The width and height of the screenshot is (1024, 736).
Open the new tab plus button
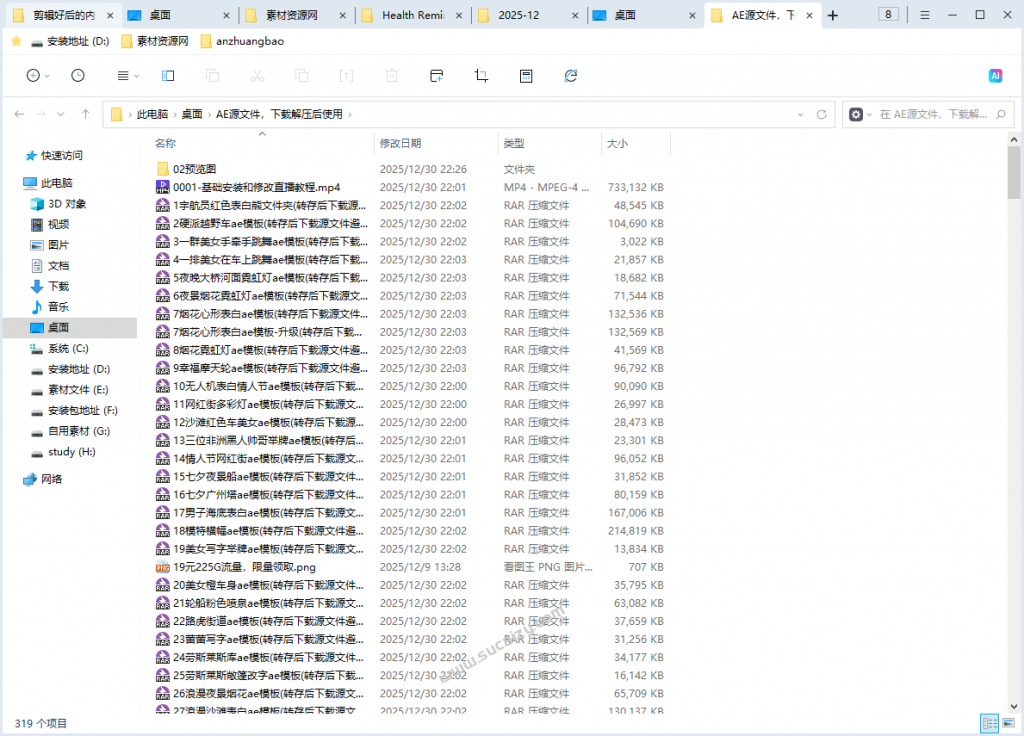[x=833, y=15]
